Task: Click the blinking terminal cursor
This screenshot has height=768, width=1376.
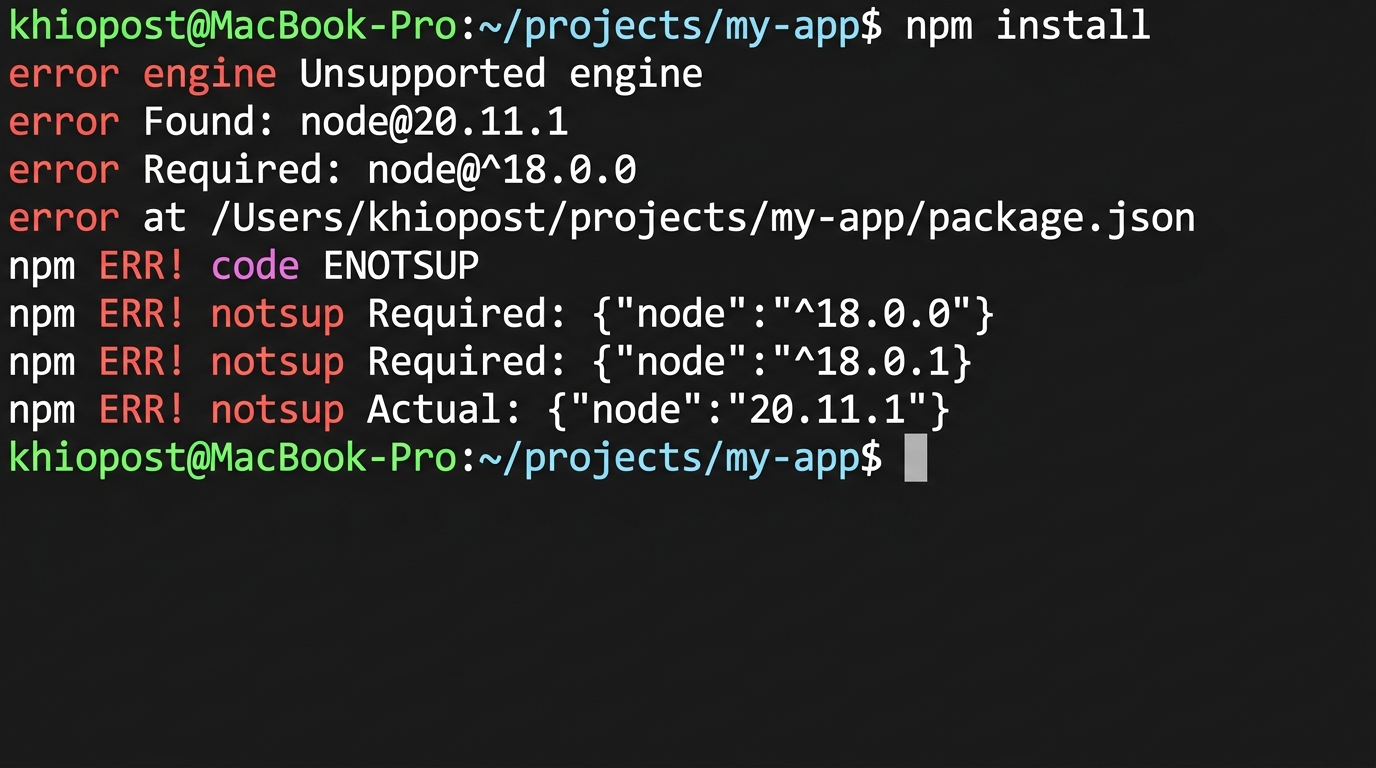Action: (x=915, y=457)
